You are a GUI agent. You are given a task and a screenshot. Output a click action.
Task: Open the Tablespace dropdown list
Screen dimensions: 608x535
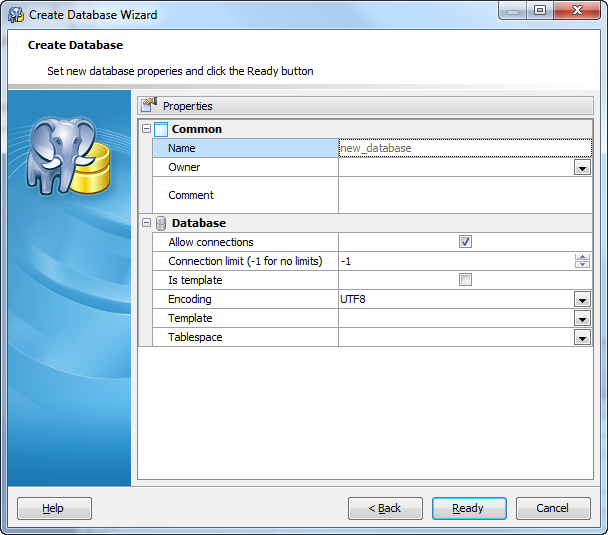[x=582, y=338]
